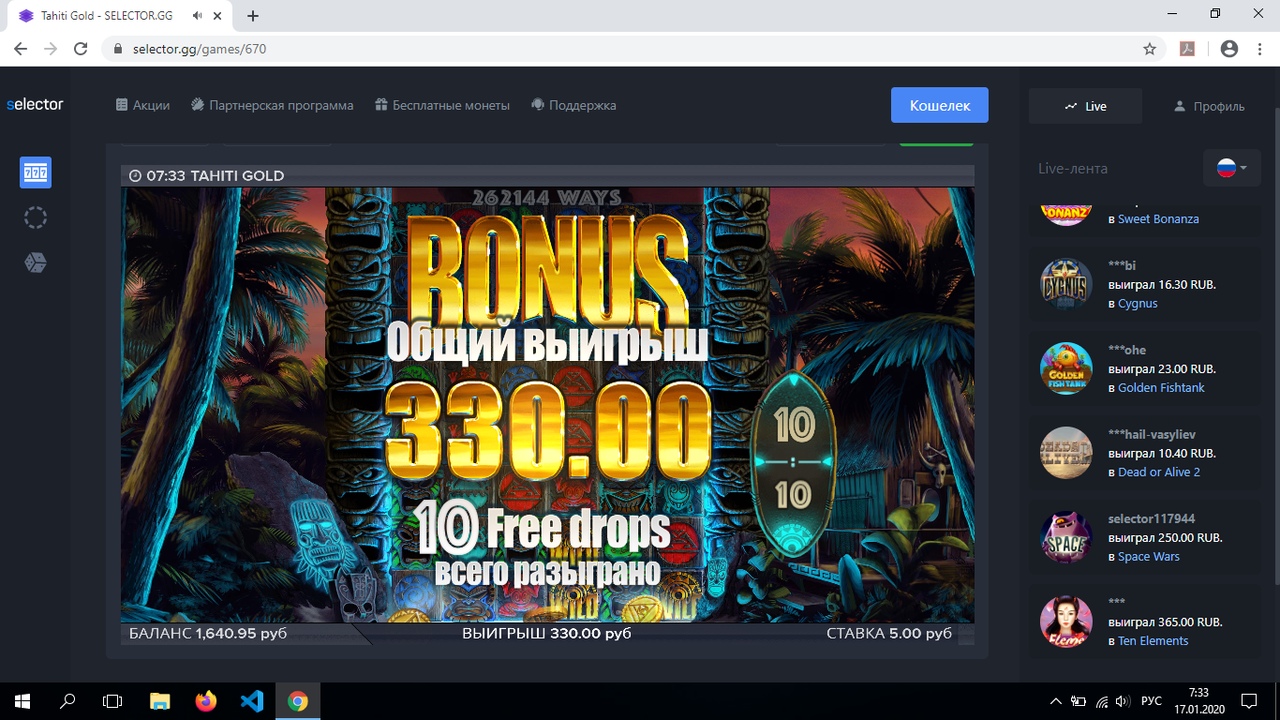Click the 330.00 total win amount

(x=547, y=432)
